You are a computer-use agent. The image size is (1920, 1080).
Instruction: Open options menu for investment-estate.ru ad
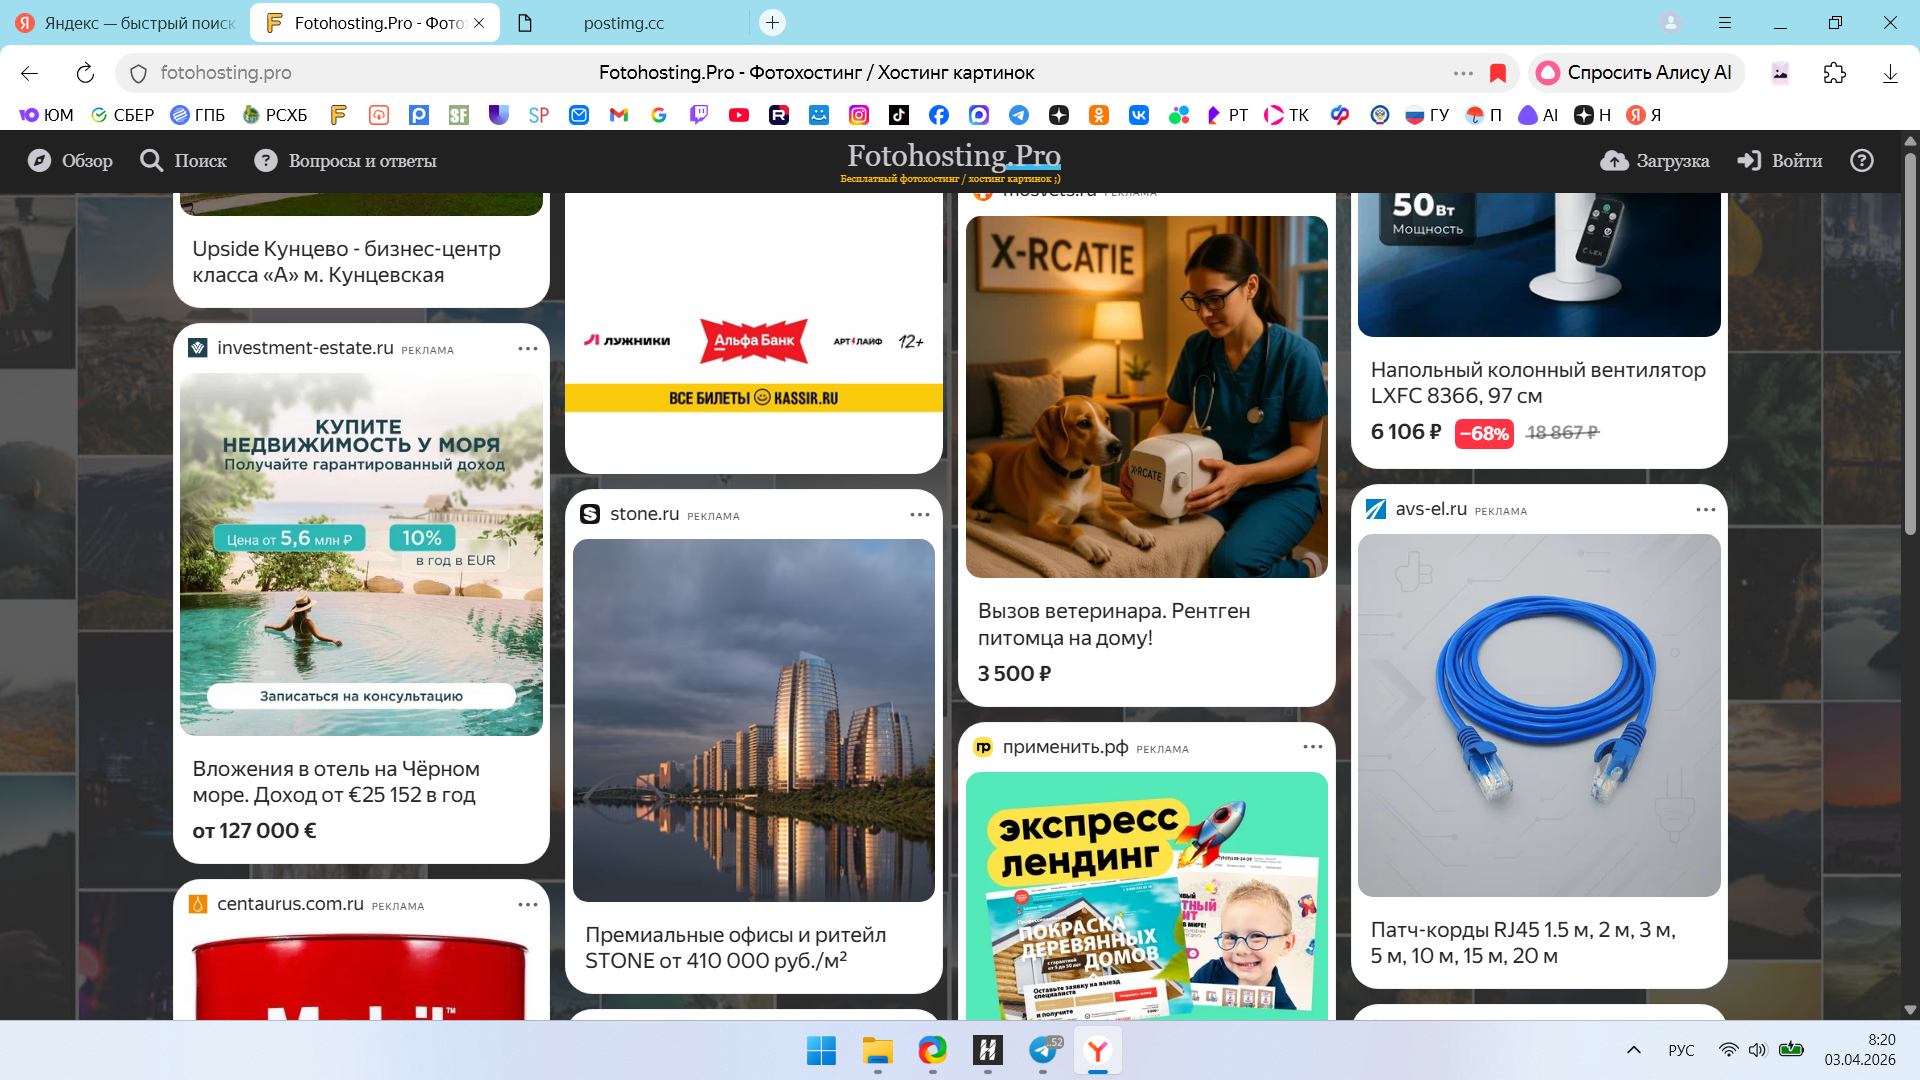pyautogui.click(x=528, y=349)
